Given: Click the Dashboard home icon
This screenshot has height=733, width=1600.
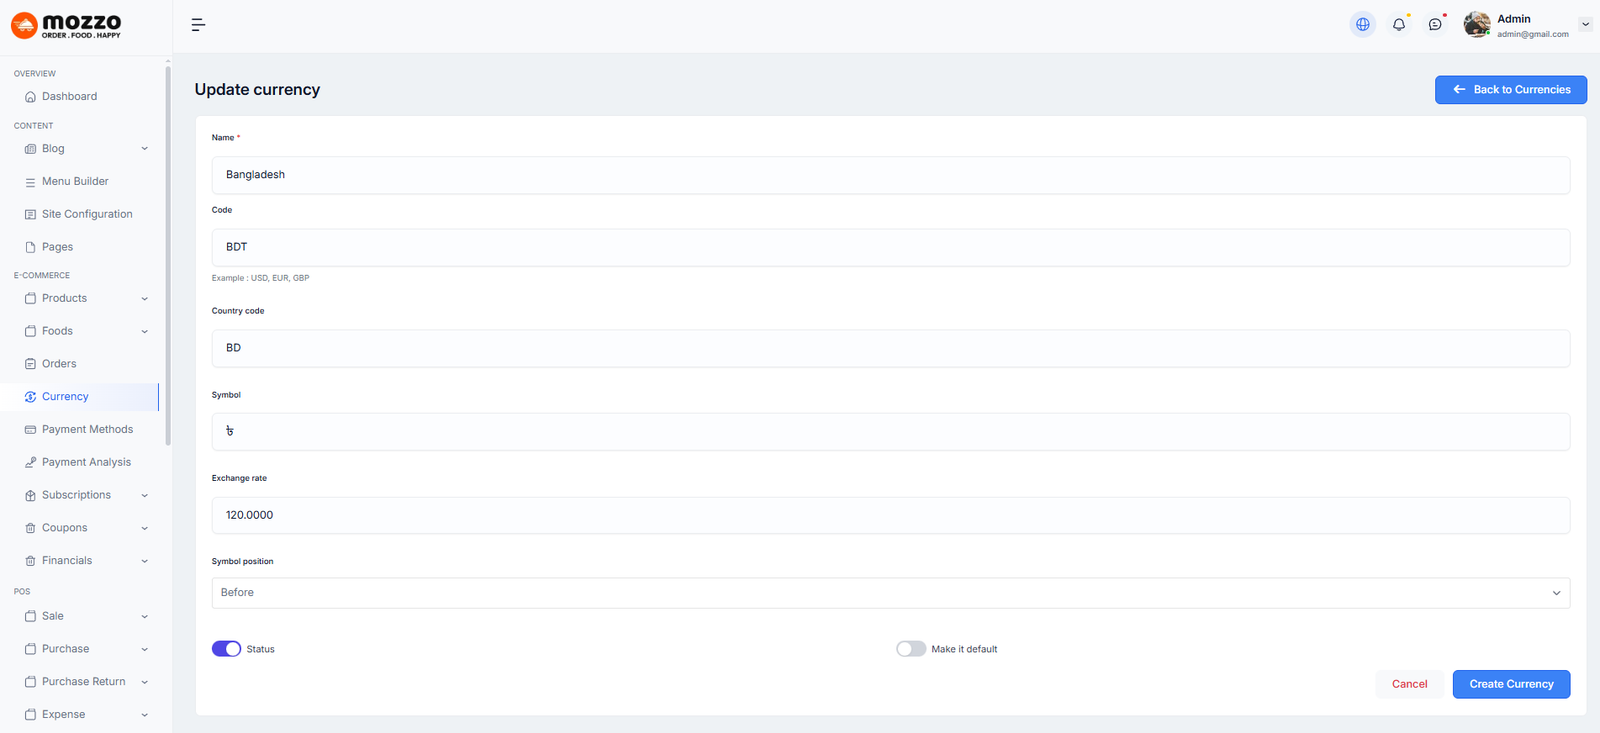Looking at the screenshot, I should tap(30, 97).
